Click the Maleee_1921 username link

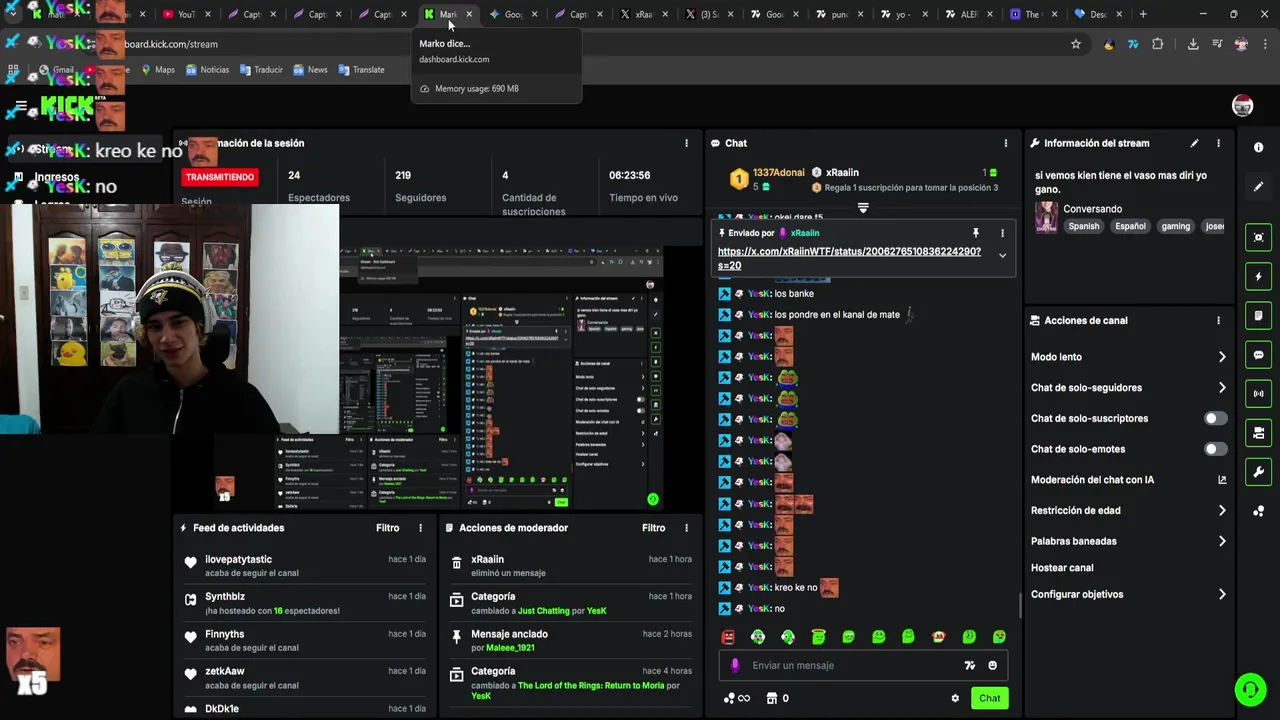[x=510, y=648]
